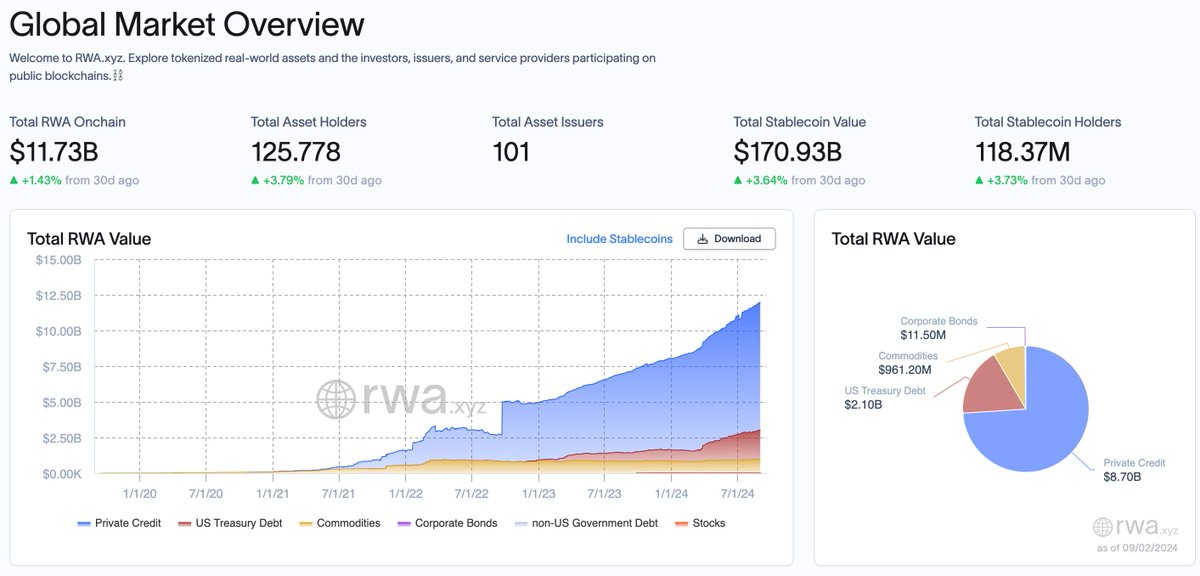Click the +3.73% from 30d ago indicator
The image size is (1200, 576).
(1040, 180)
